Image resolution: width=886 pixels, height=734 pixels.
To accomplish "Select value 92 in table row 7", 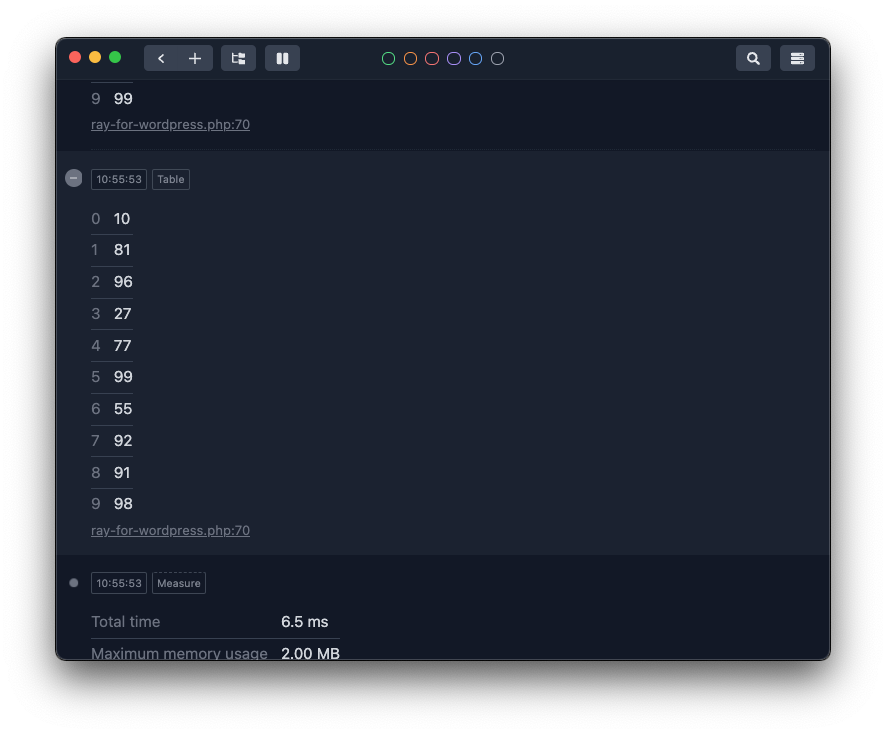I will click(123, 441).
